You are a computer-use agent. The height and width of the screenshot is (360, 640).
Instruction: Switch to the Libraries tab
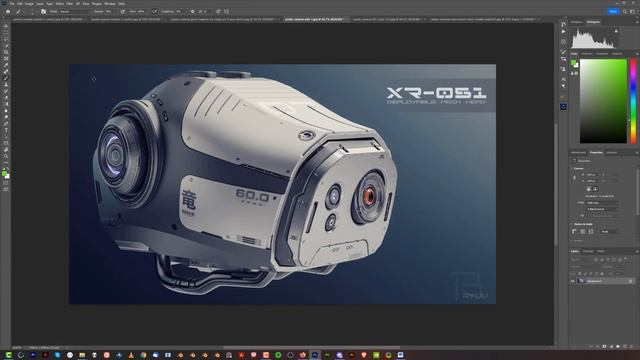(x=612, y=153)
